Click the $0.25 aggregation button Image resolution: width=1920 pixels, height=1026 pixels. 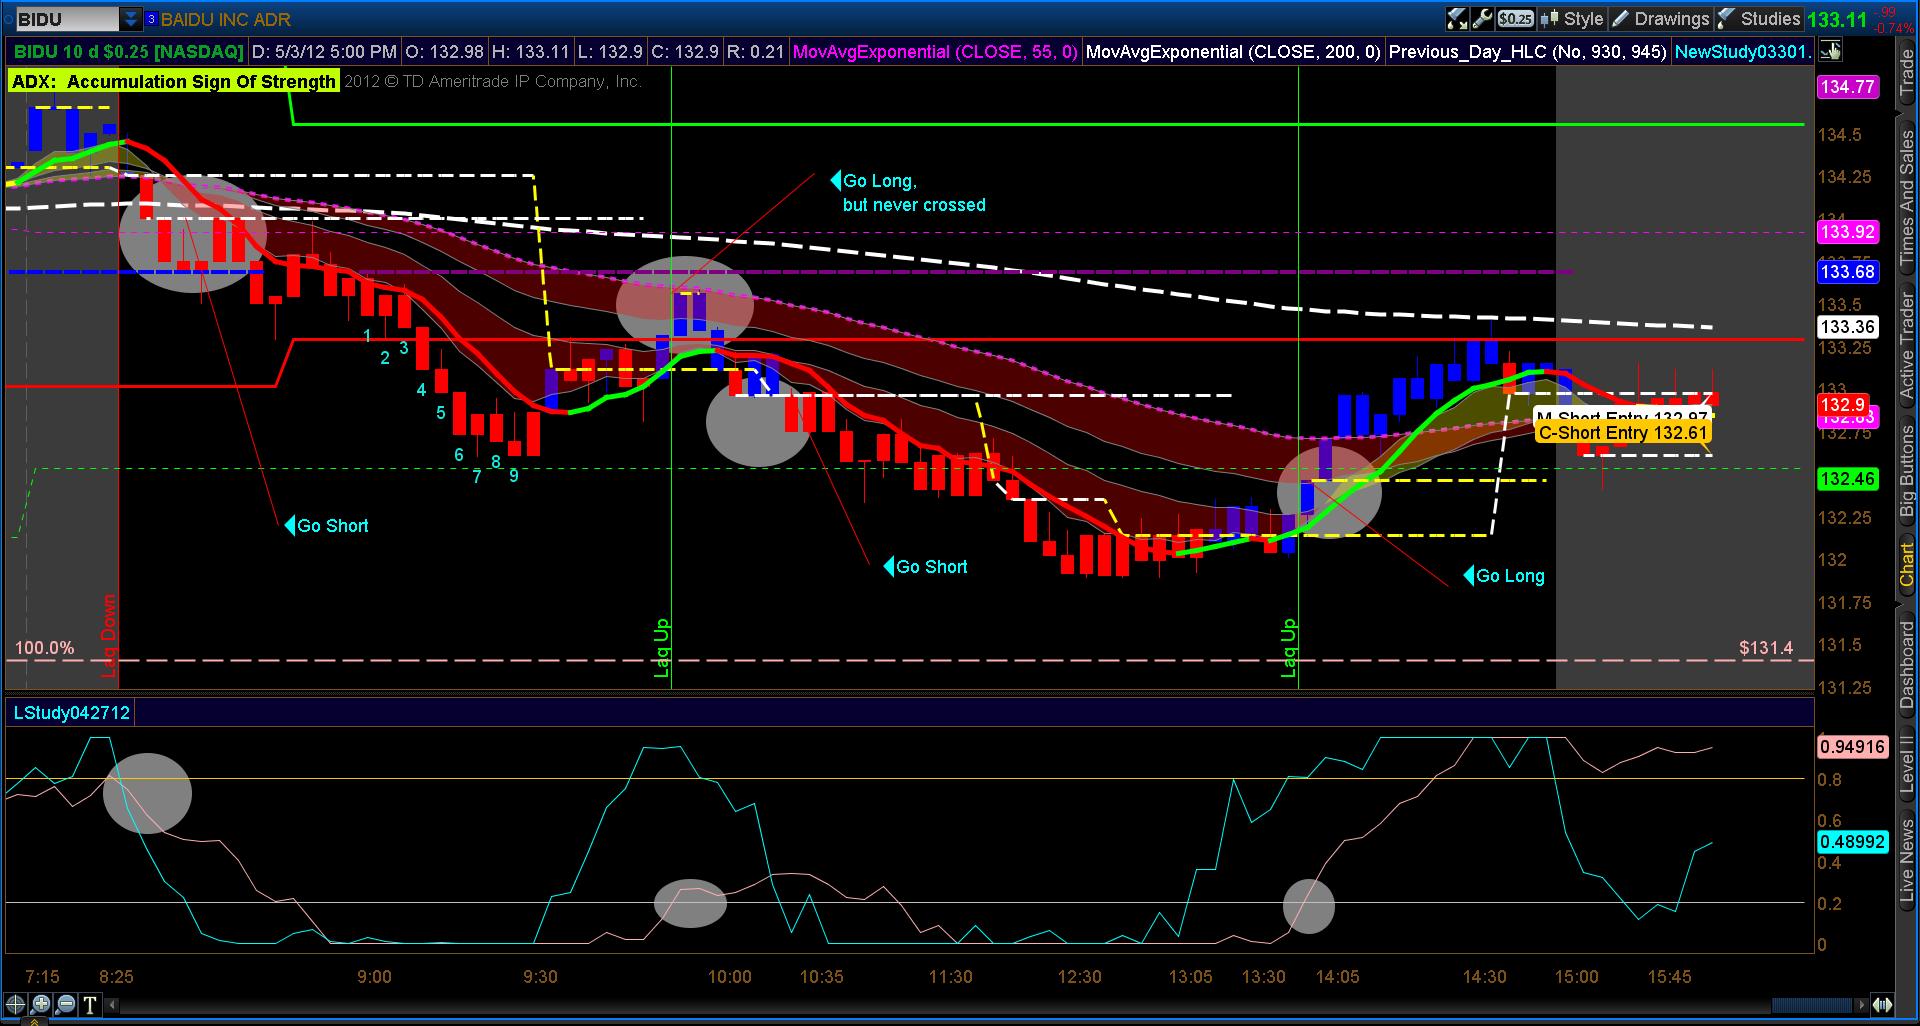[1516, 18]
